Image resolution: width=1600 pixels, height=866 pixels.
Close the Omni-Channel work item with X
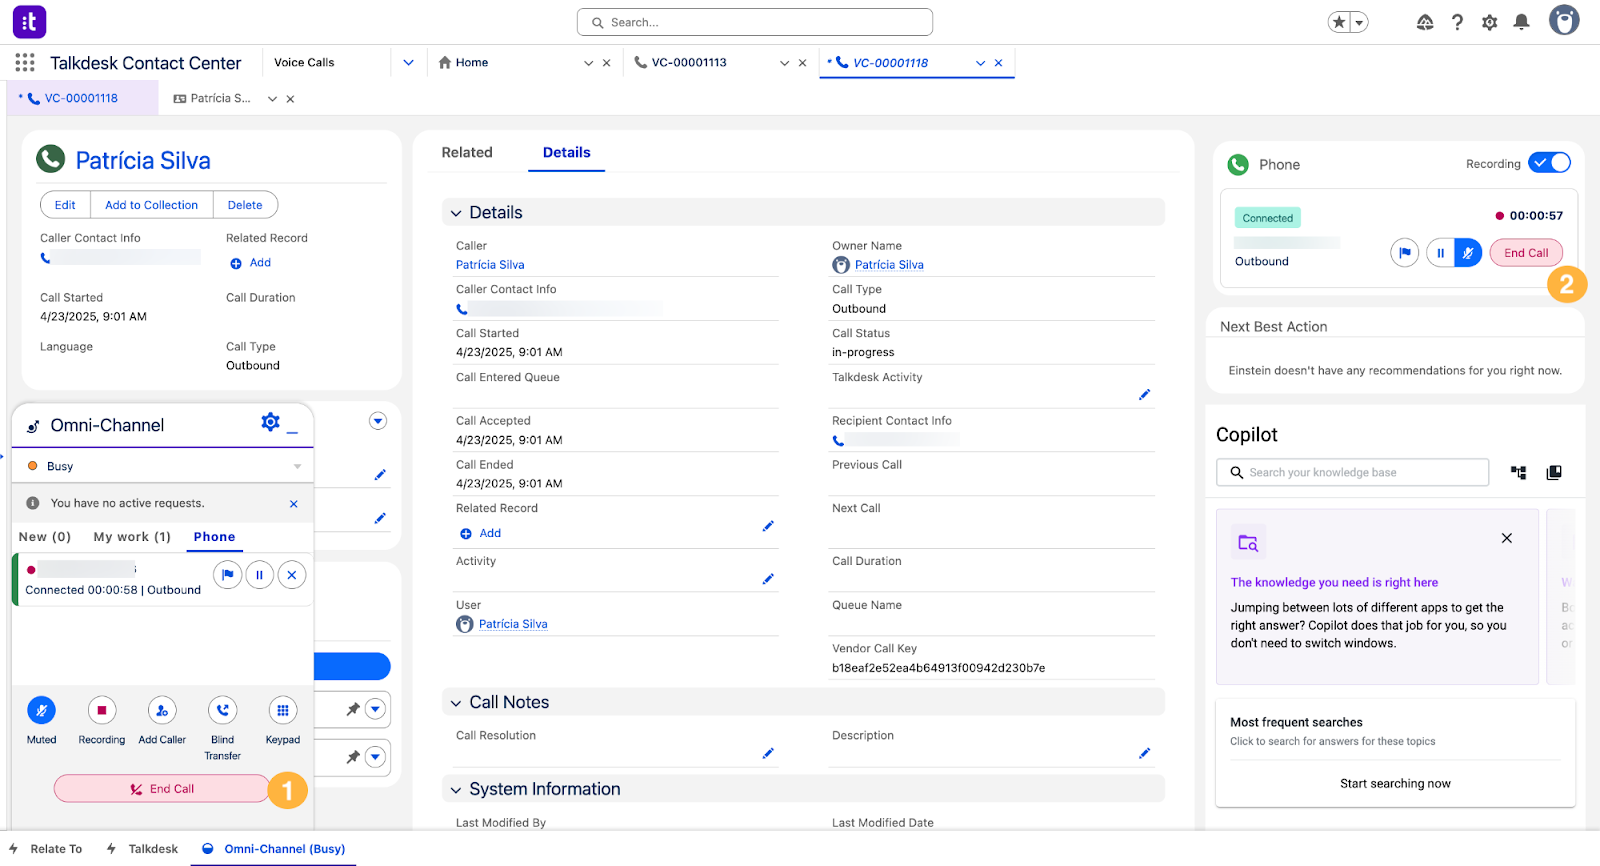point(292,575)
